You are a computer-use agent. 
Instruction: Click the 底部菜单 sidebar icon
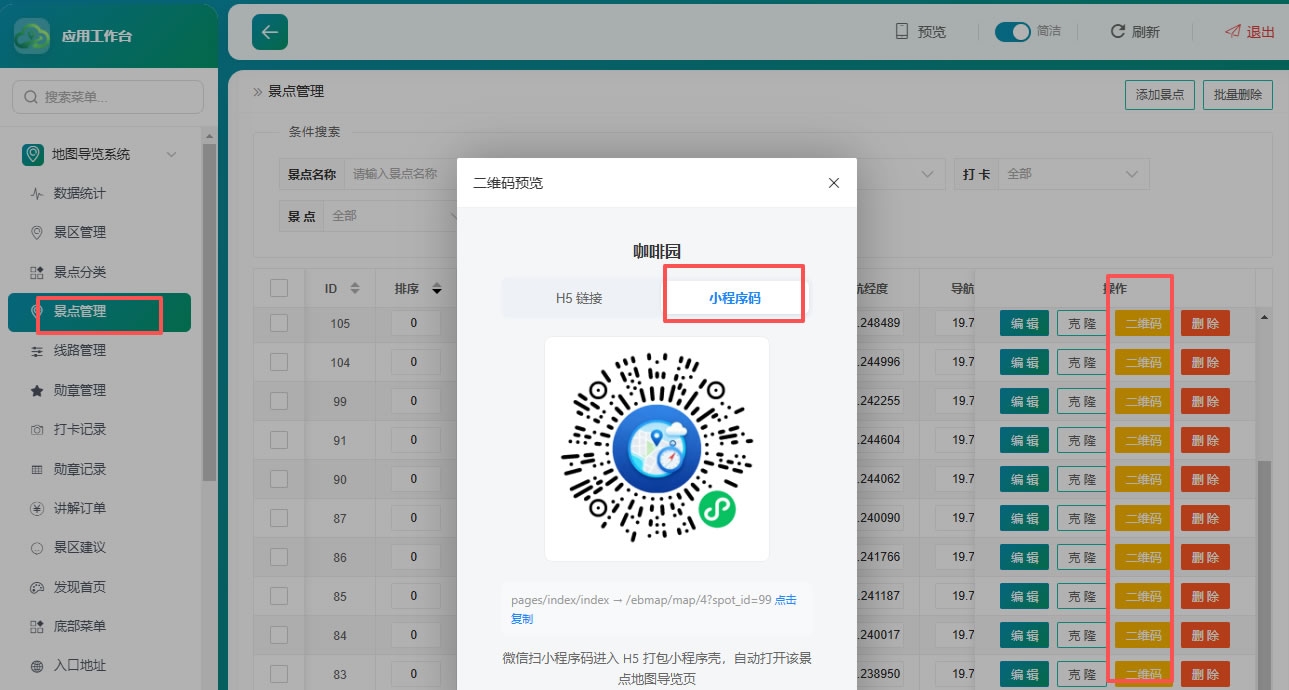(37, 626)
